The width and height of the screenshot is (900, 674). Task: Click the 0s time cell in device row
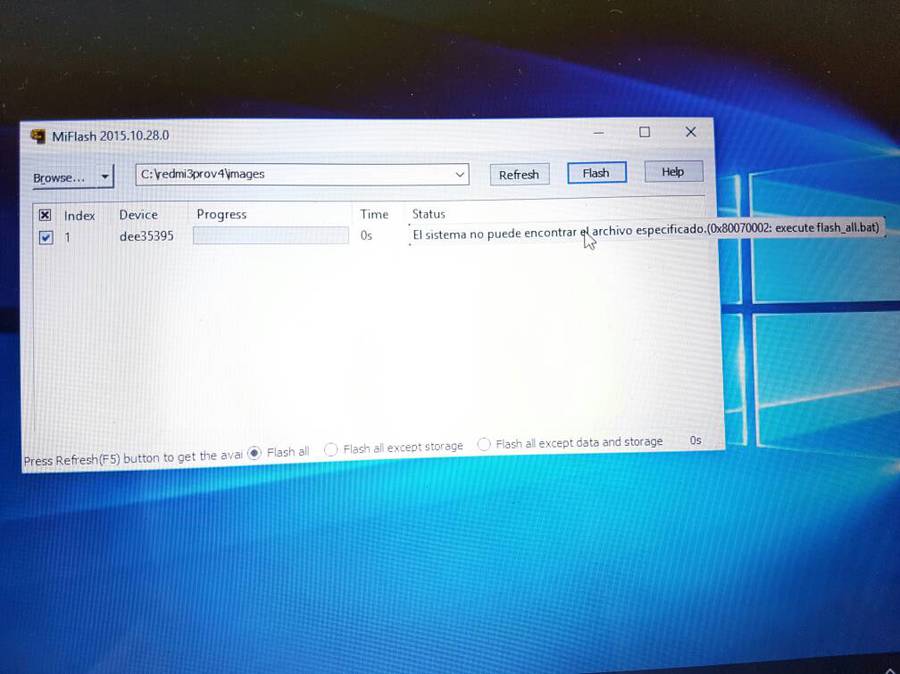(x=366, y=235)
